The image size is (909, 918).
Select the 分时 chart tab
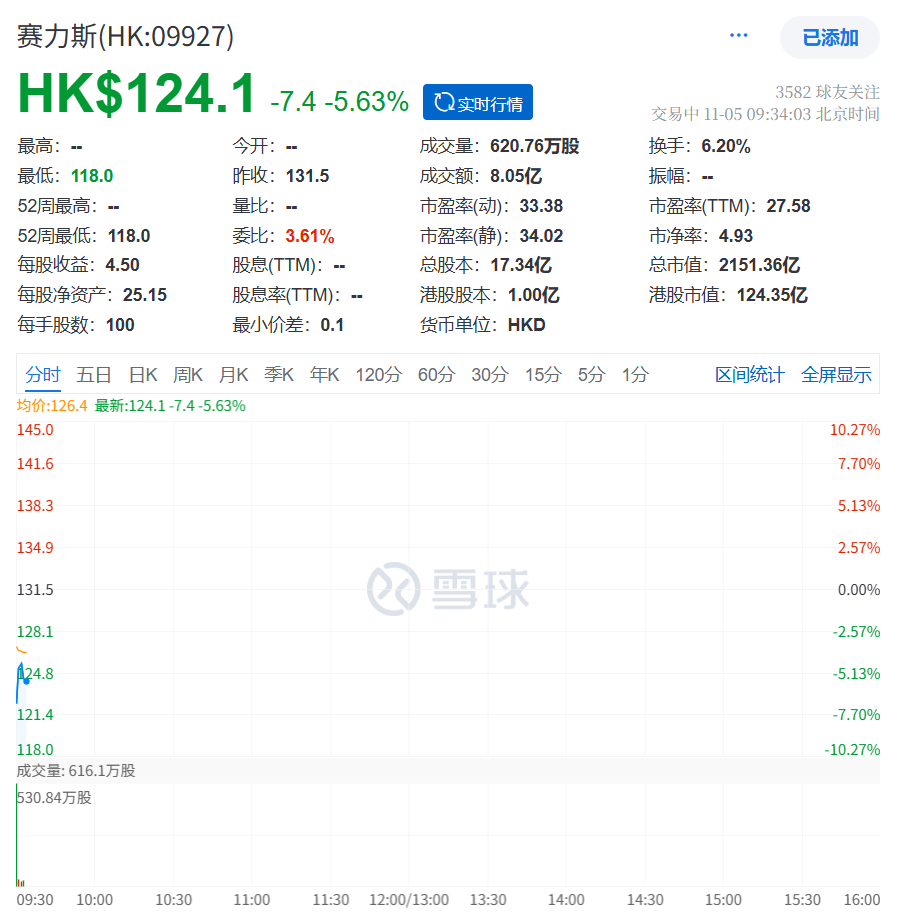point(43,375)
